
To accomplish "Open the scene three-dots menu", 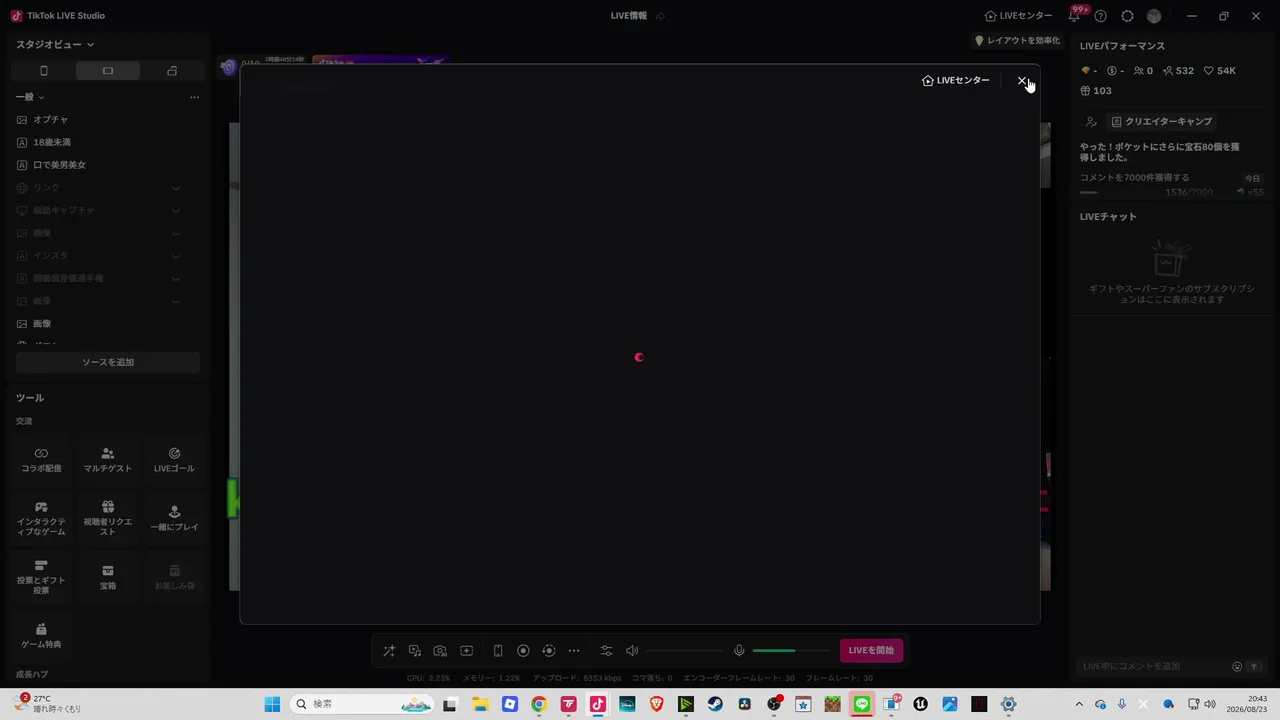I will pos(194,97).
